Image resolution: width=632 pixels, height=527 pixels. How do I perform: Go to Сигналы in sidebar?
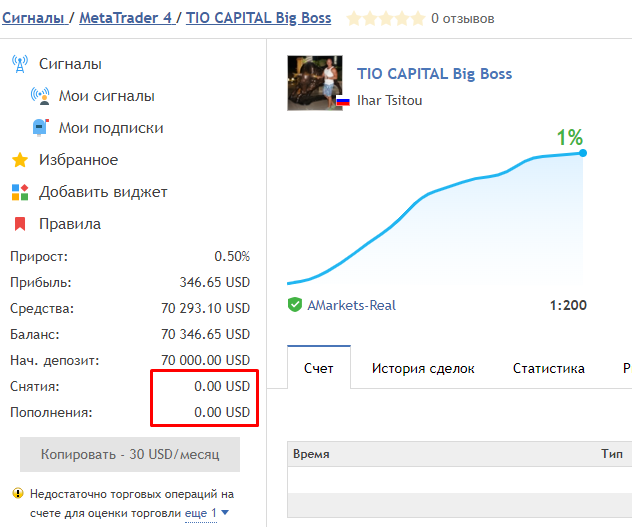[70, 64]
